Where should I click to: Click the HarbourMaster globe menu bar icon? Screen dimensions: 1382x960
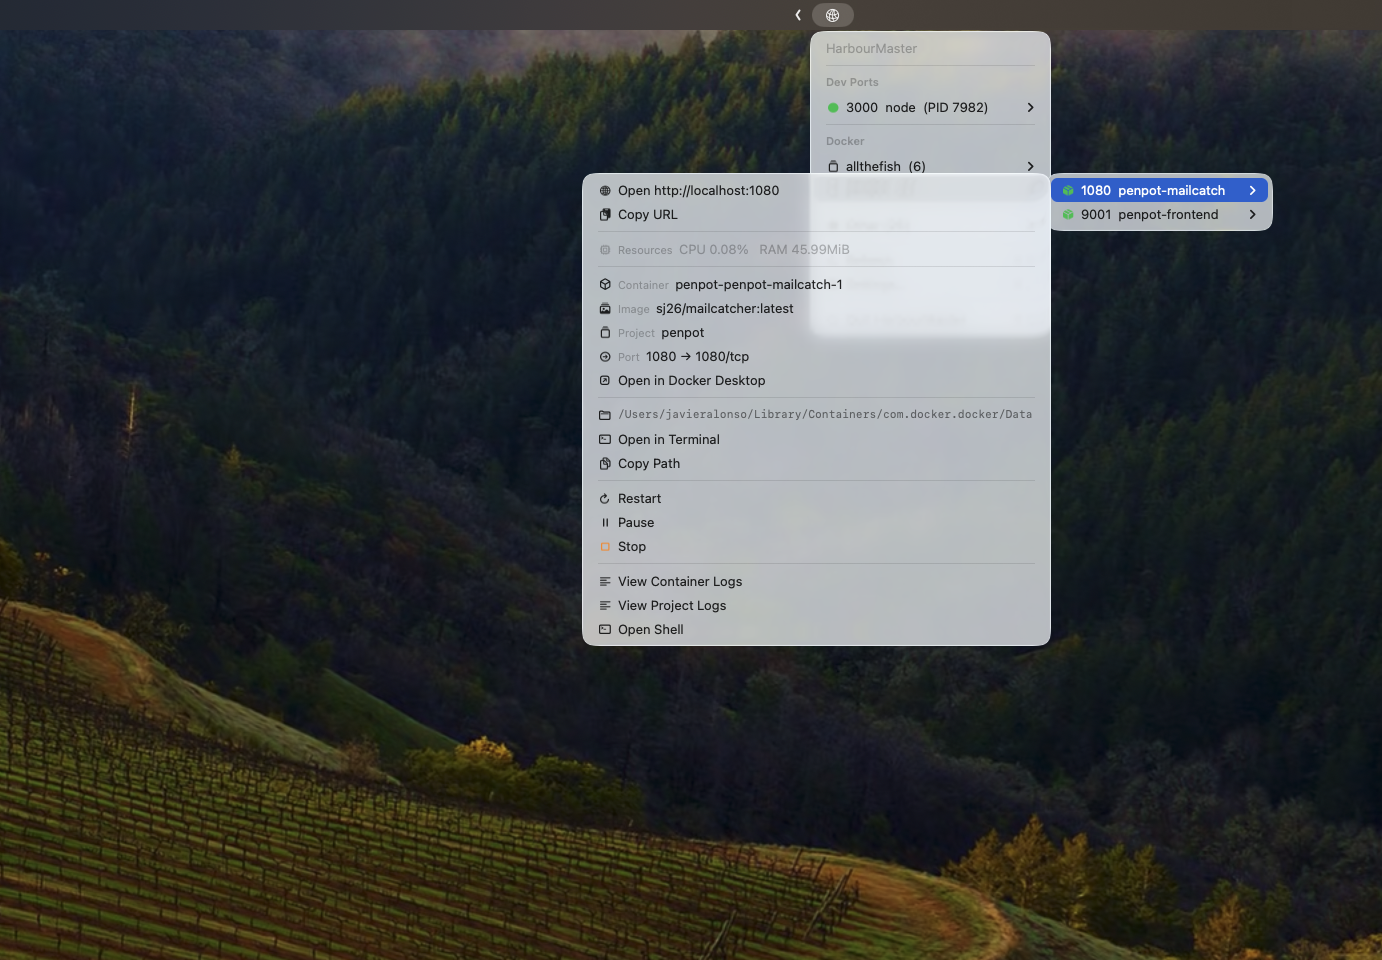[x=832, y=15]
